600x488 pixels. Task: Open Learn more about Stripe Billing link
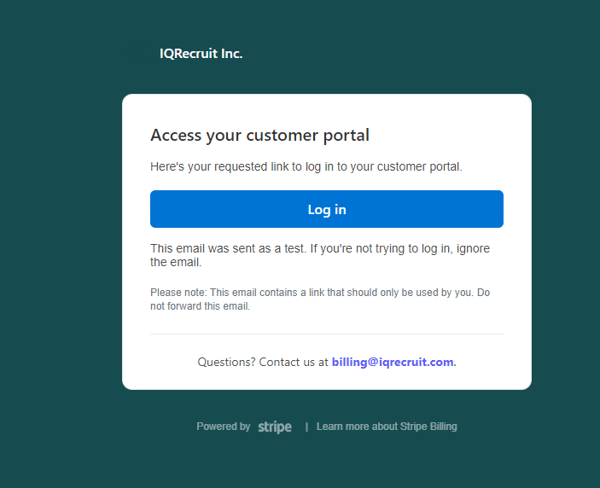pos(386,426)
